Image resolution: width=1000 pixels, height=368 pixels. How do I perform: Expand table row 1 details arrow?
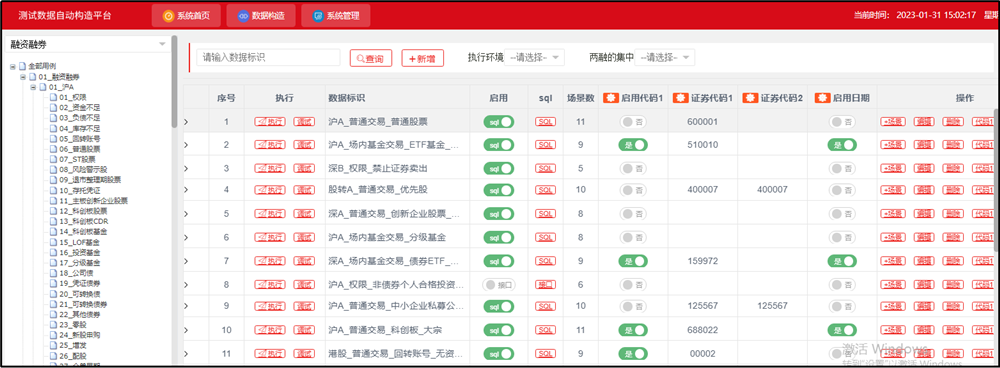coord(186,122)
